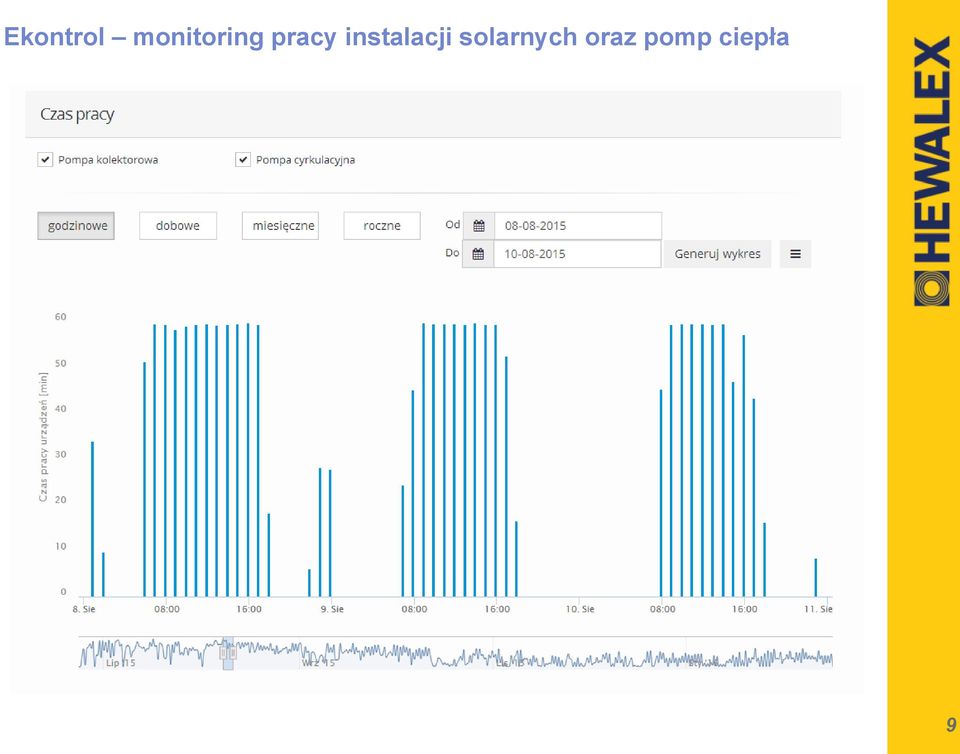
Task: Click the navigator timeline near Lip 15
Action: click(x=121, y=663)
